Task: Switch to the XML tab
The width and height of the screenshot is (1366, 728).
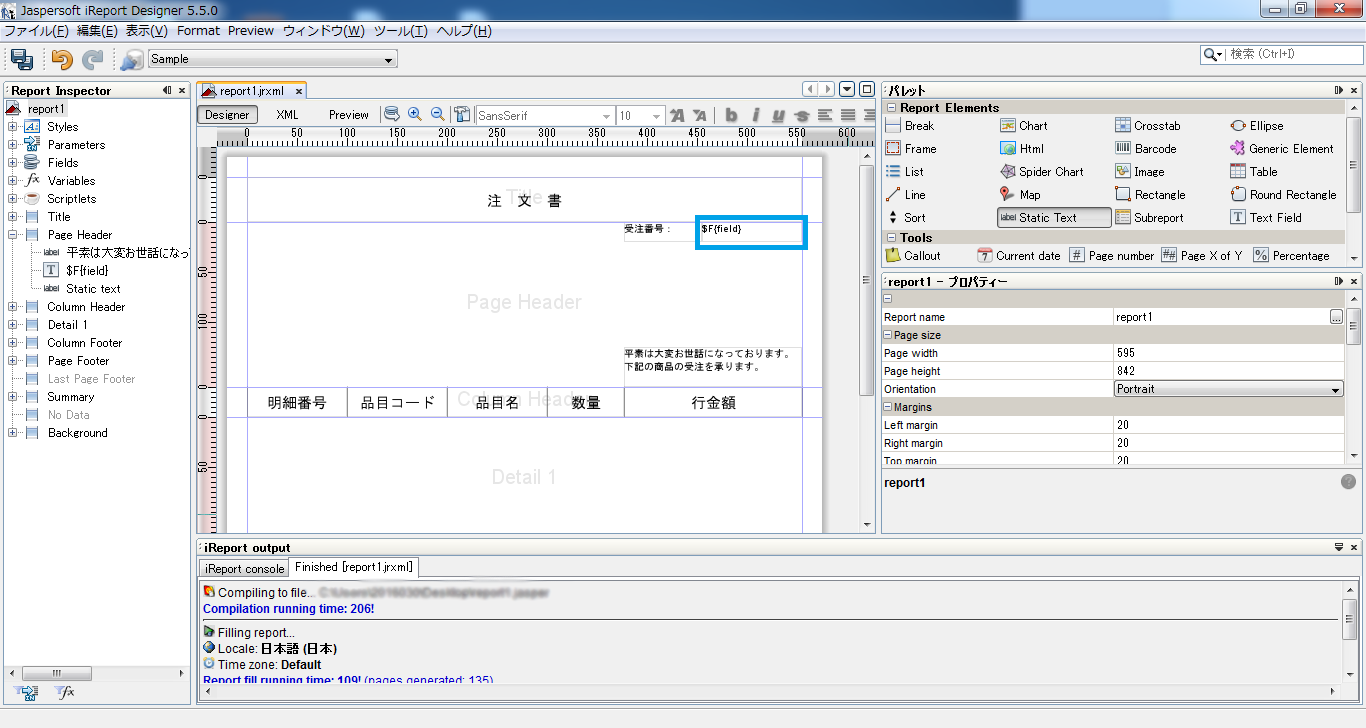Action: point(286,113)
